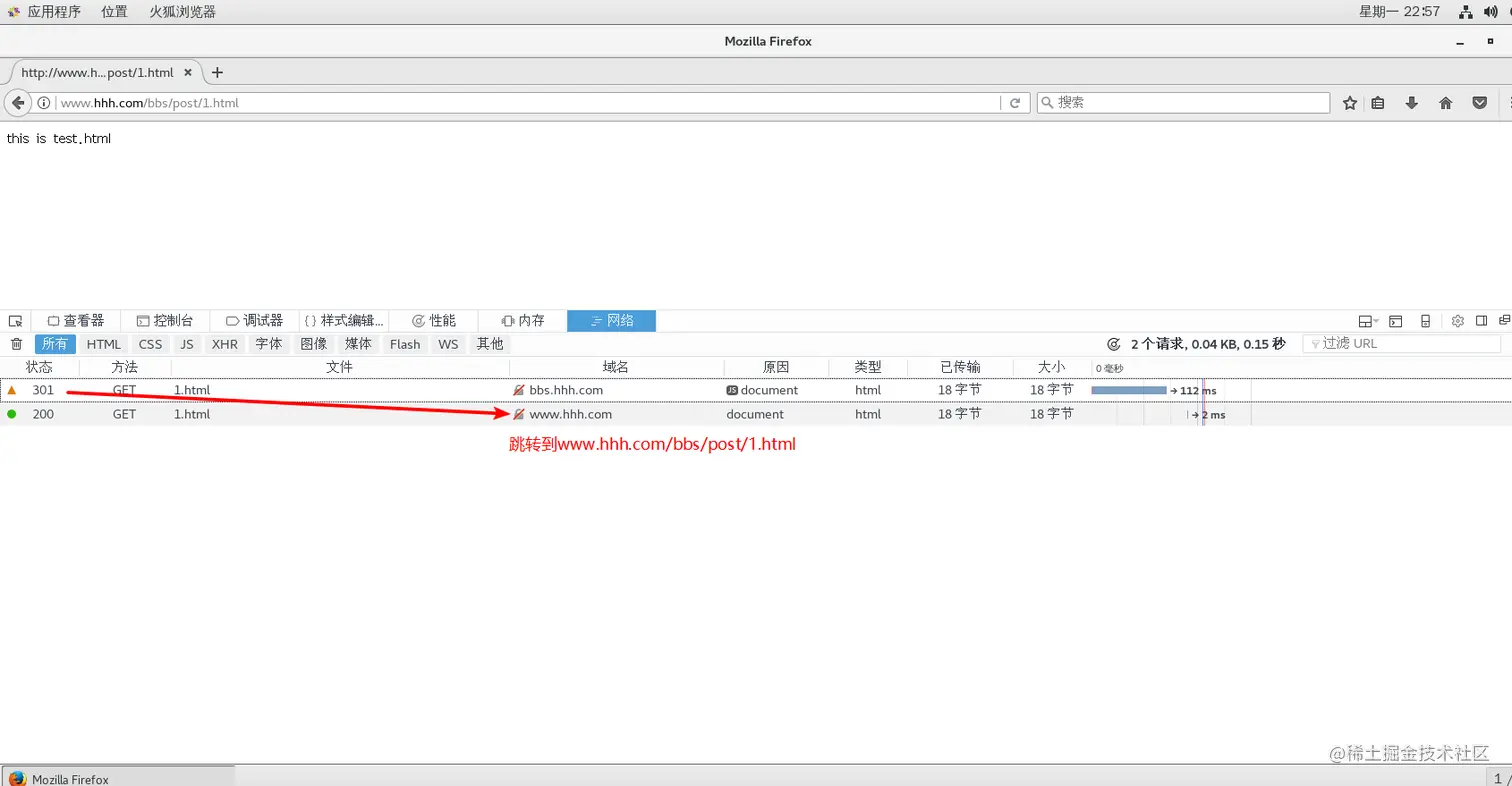1512x786 pixels.
Task: Open a new browser tab
Action: [x=217, y=73]
